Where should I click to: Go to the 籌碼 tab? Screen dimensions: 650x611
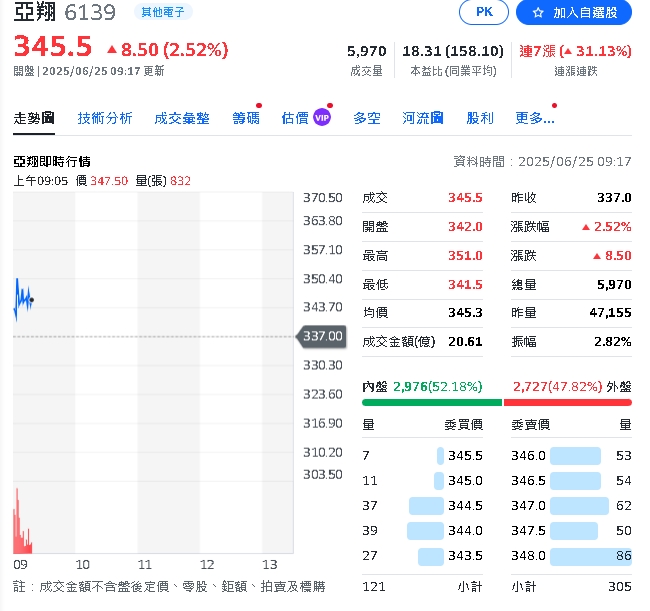(x=246, y=118)
